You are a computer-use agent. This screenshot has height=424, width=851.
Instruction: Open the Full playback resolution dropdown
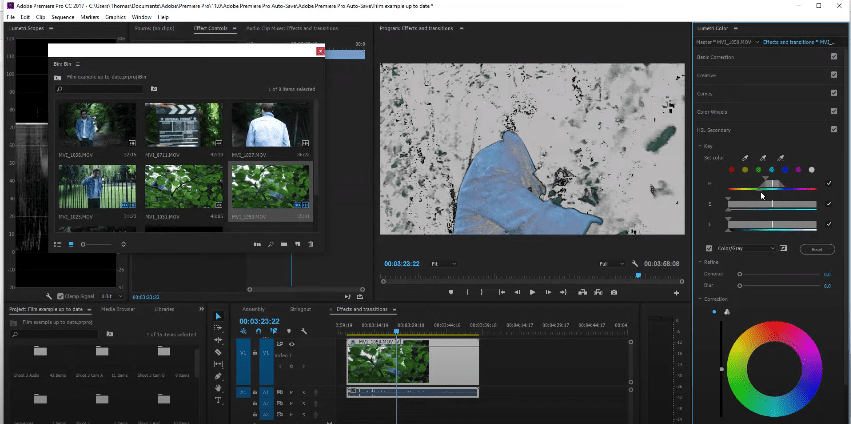(612, 264)
